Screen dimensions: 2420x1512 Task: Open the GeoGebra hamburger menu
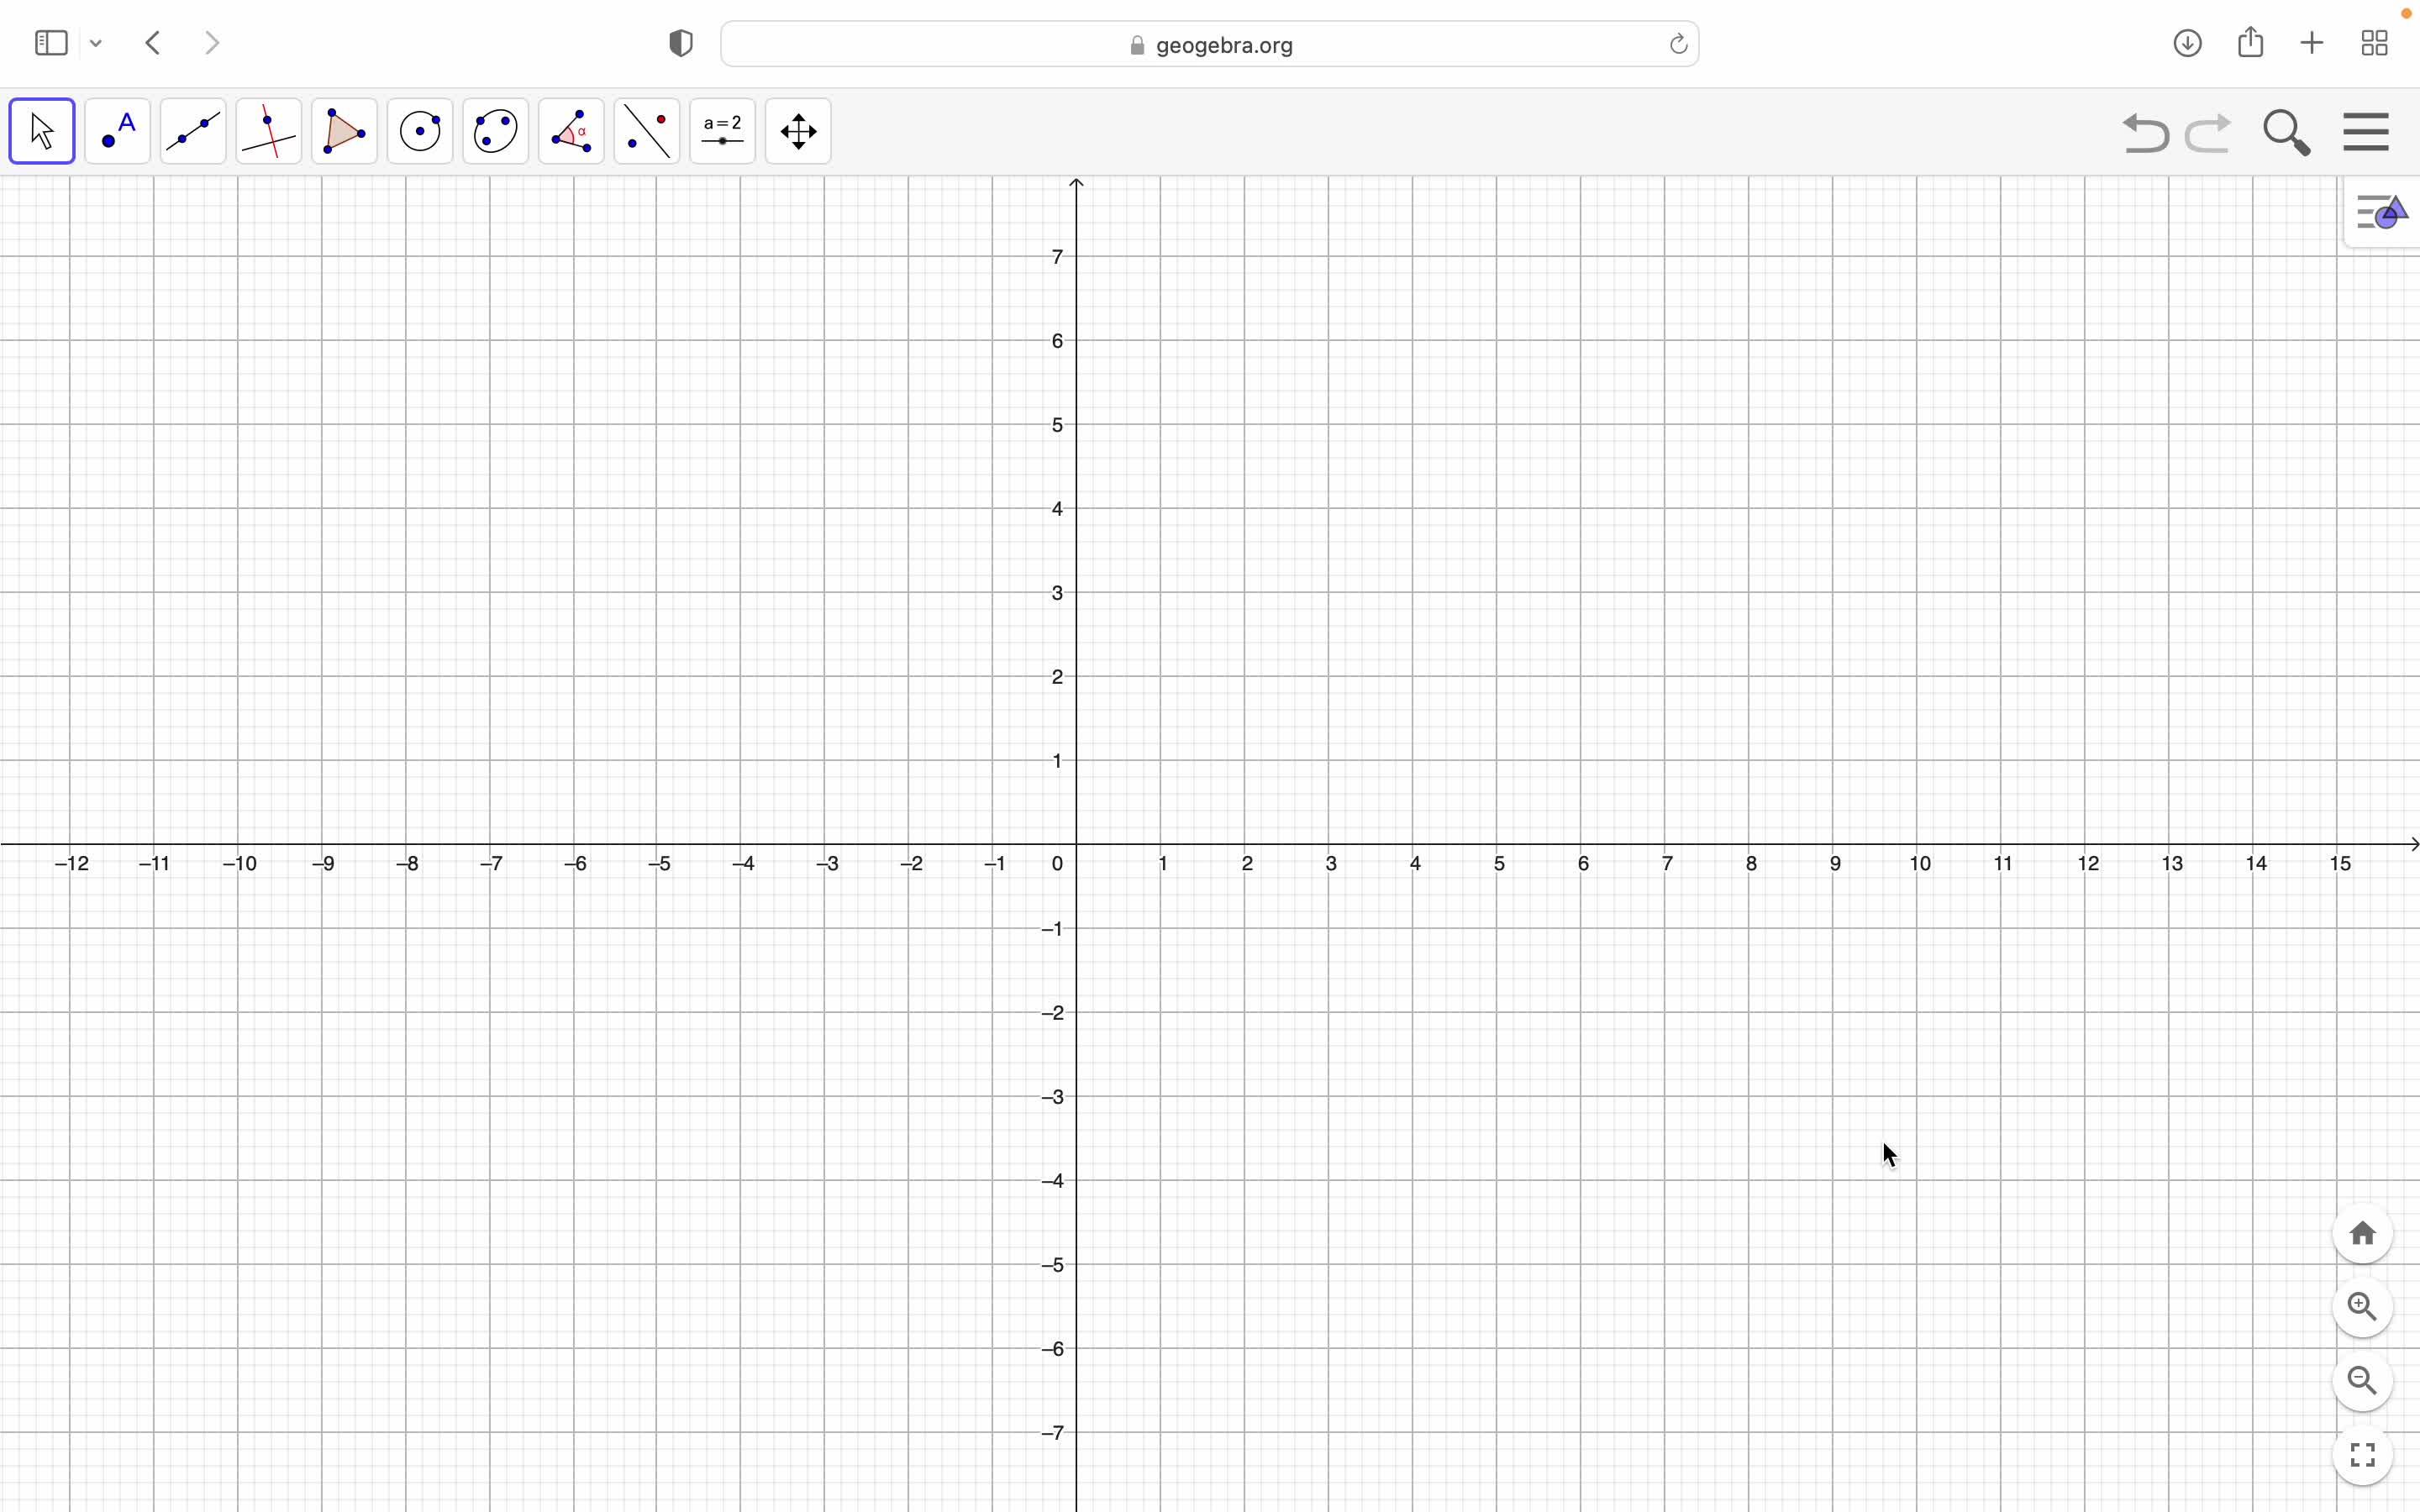(x=2366, y=133)
